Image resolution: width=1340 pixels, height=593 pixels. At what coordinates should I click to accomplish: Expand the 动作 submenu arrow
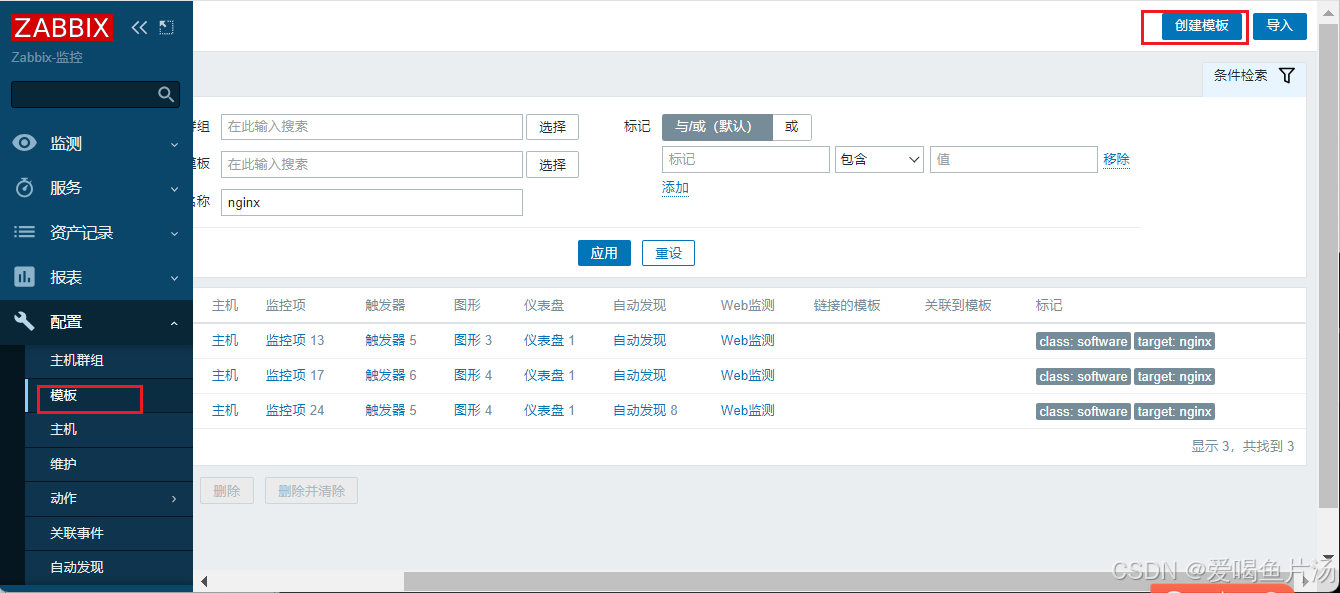[174, 498]
